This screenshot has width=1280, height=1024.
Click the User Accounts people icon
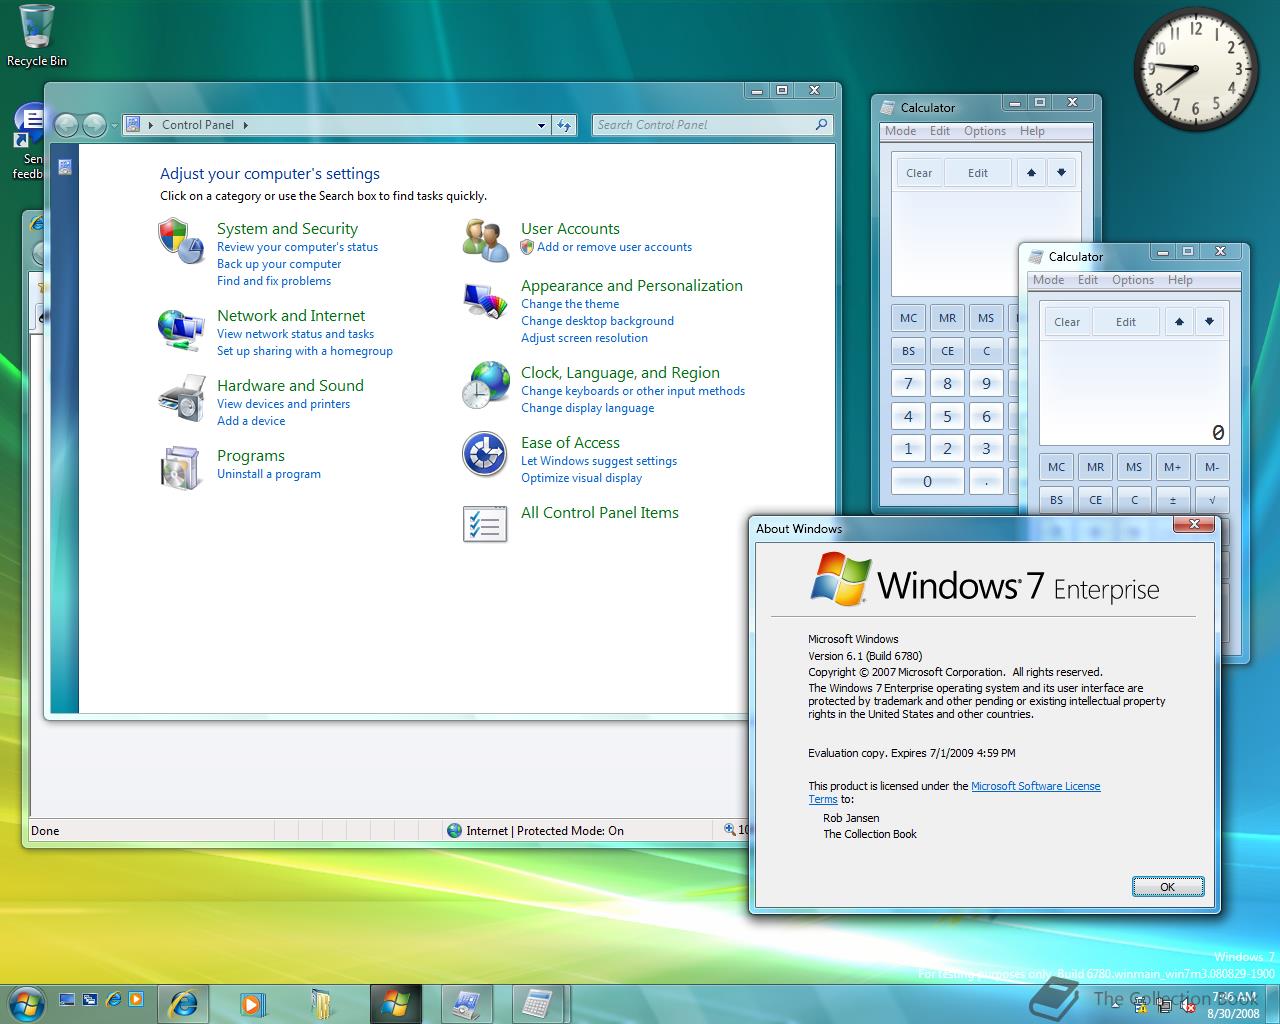click(x=486, y=241)
